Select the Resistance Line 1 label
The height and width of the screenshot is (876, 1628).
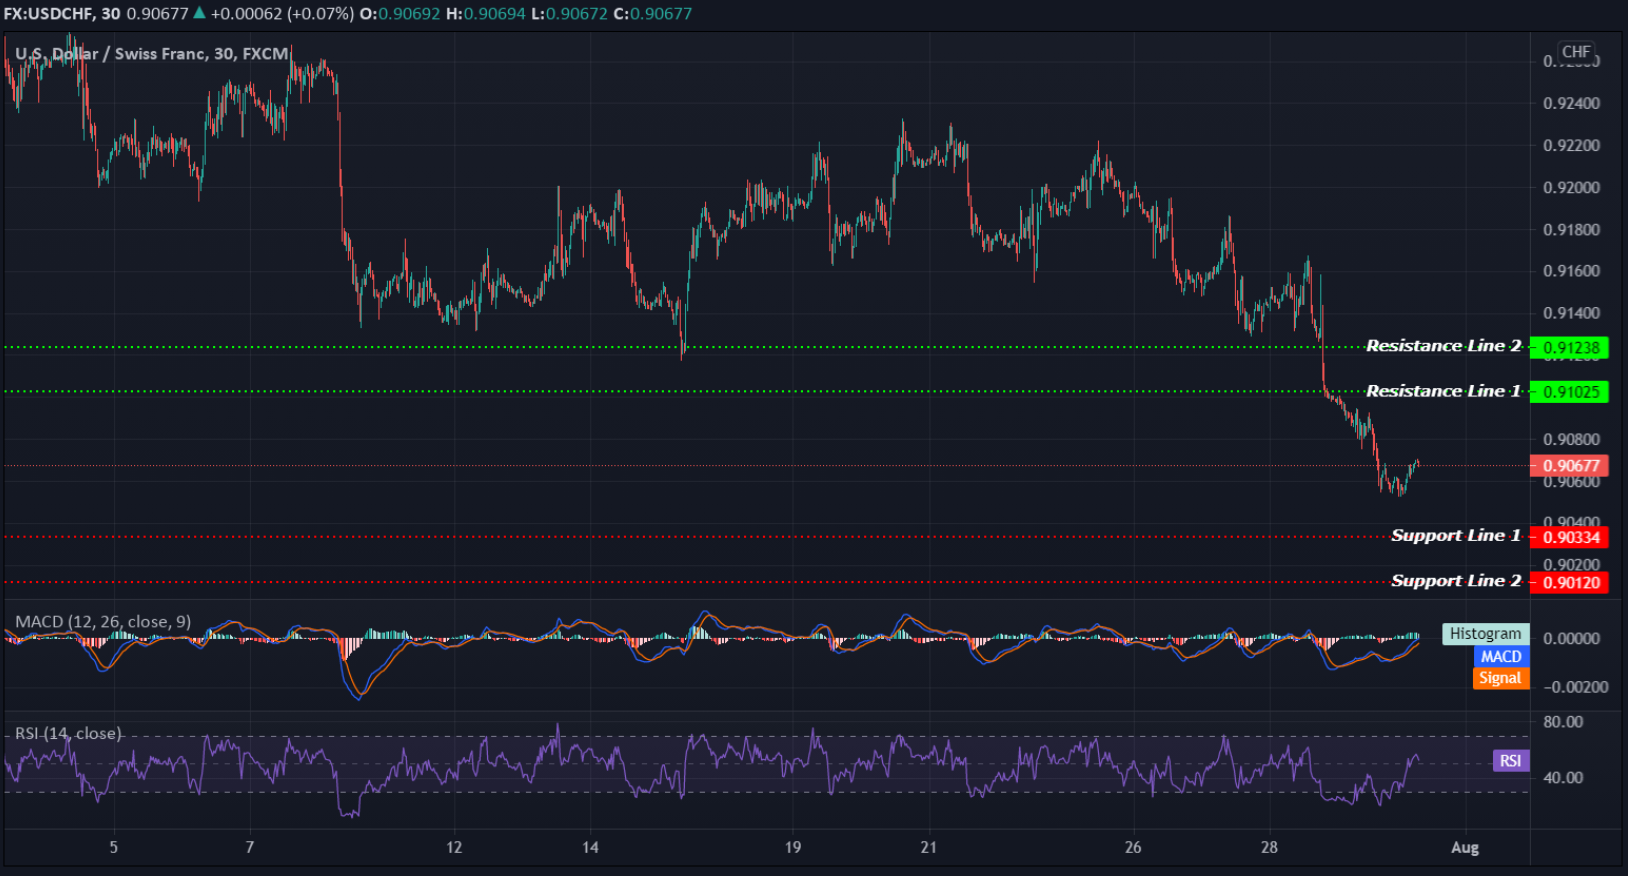click(x=1443, y=391)
